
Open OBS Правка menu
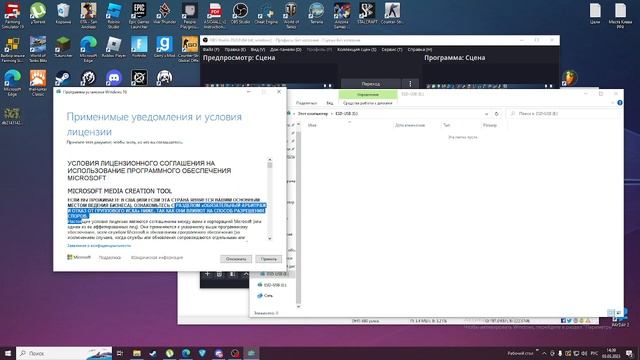click(x=235, y=49)
